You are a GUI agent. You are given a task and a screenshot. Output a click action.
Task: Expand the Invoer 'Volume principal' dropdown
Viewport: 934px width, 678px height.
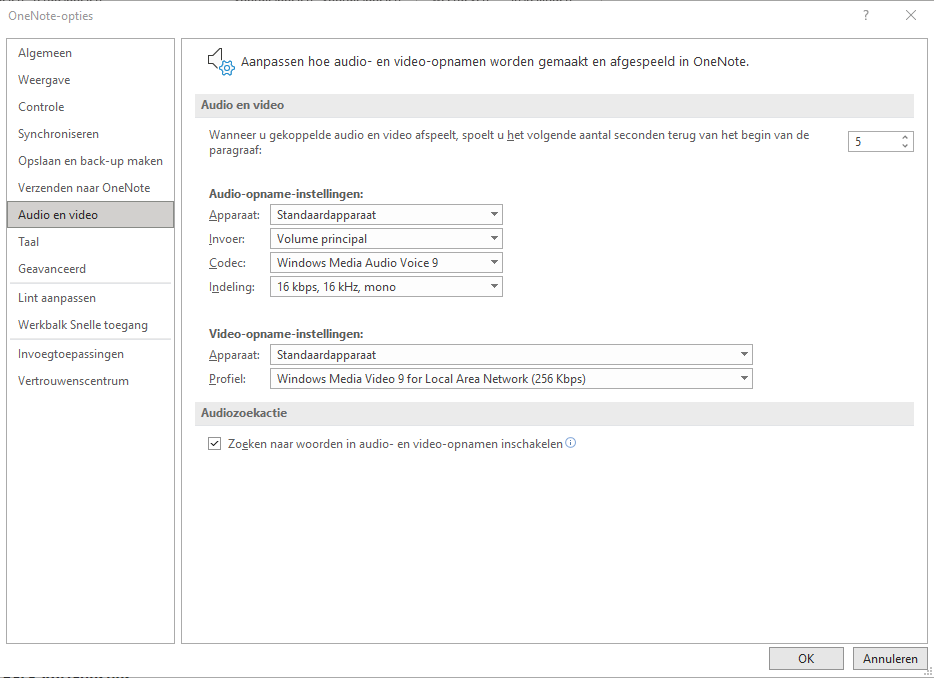[386, 239]
